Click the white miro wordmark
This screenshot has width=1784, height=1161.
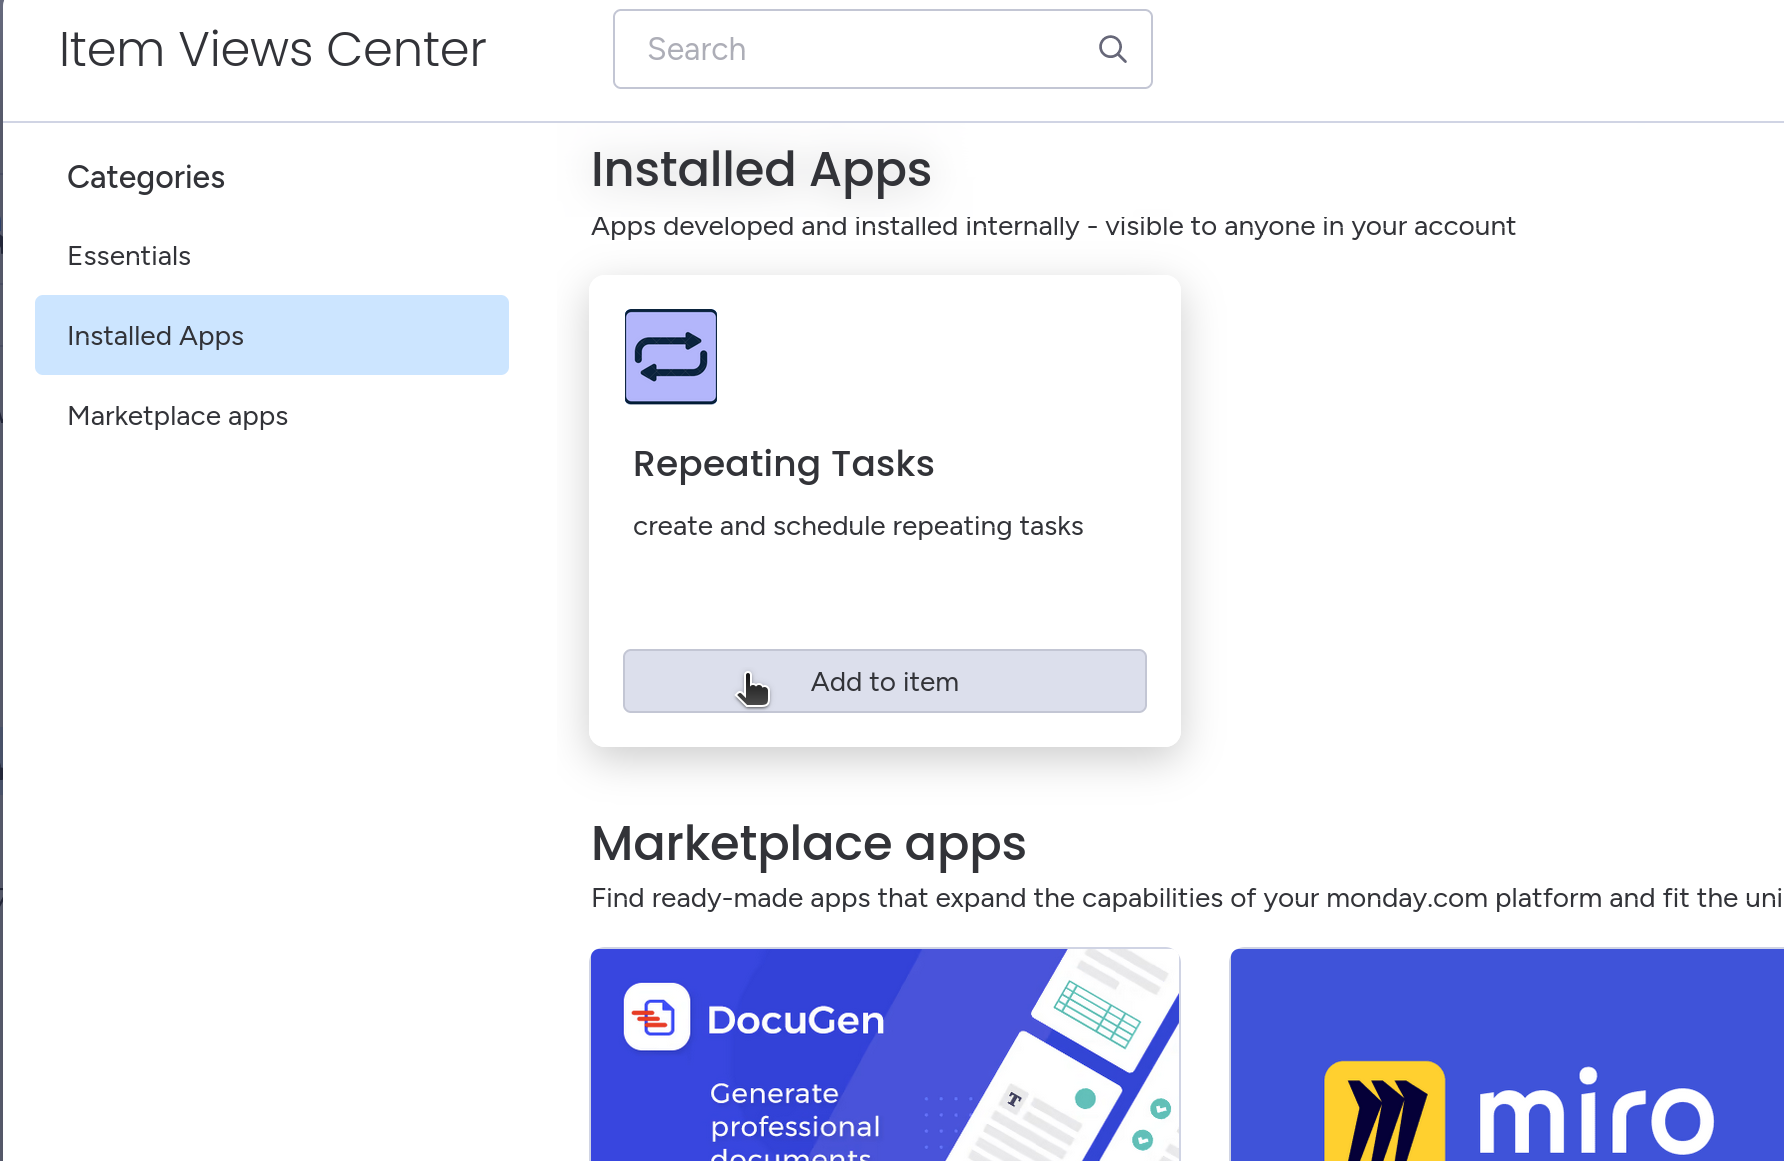click(1595, 1112)
